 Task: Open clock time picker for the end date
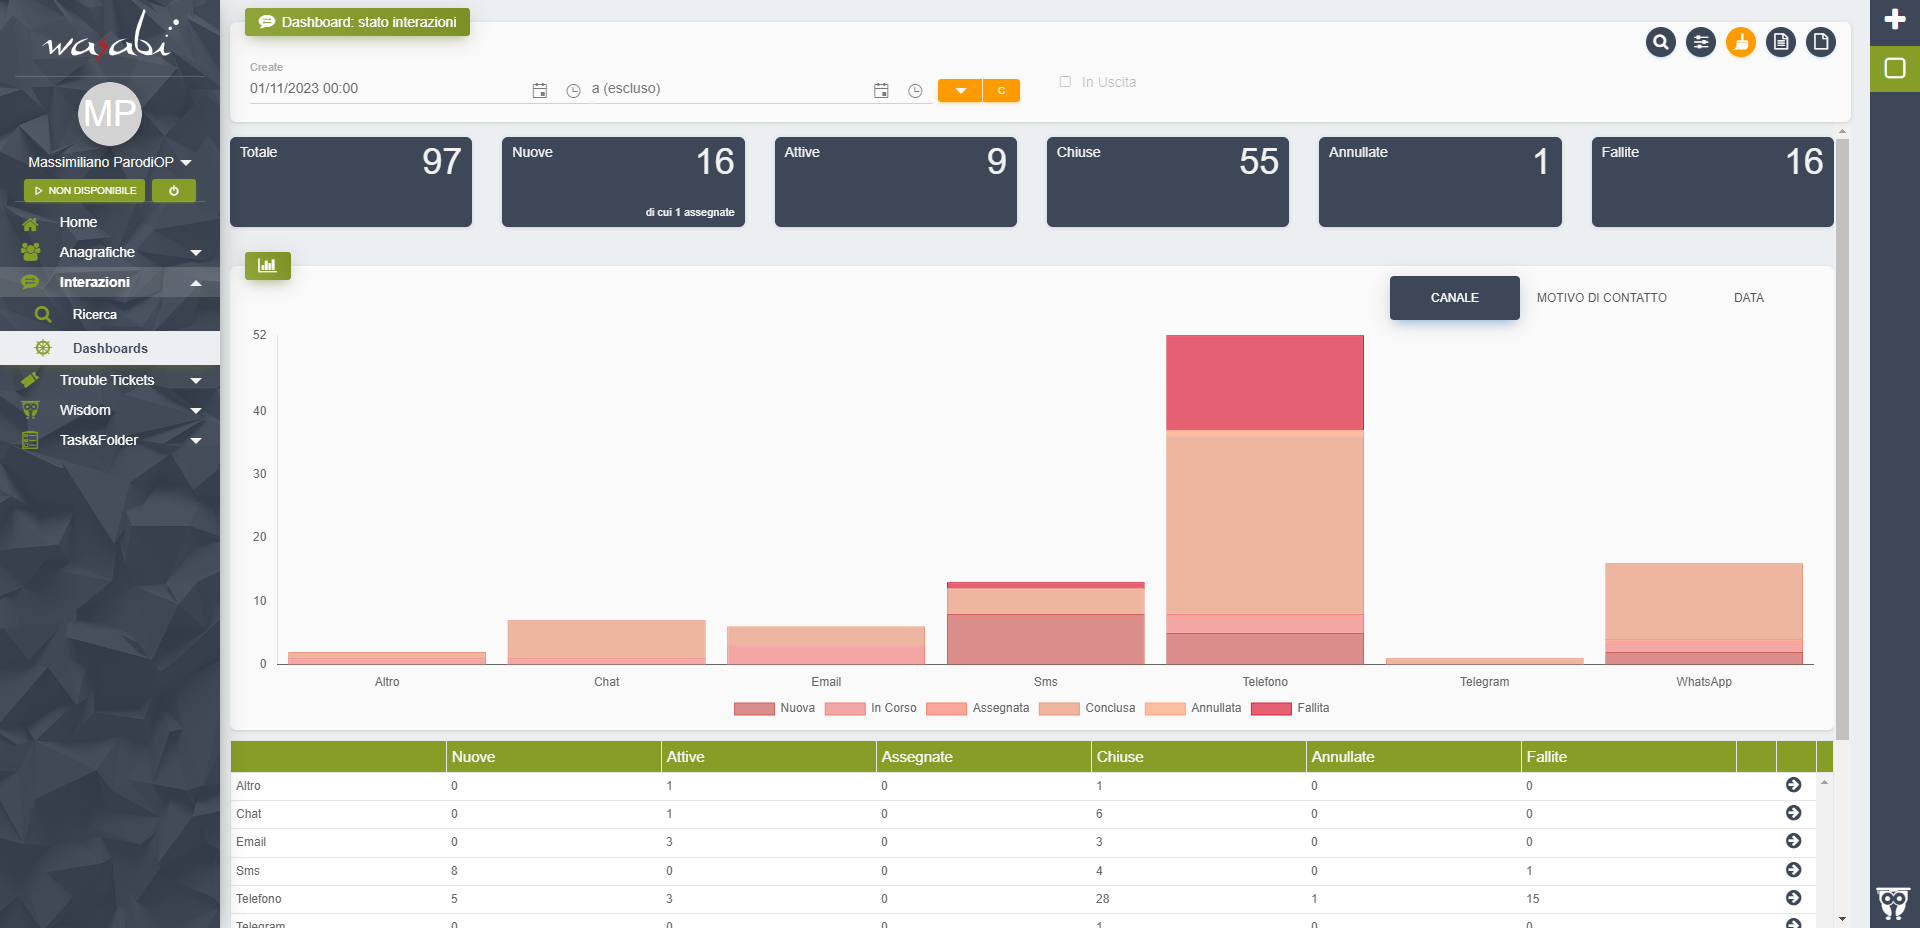pyautogui.click(x=915, y=91)
